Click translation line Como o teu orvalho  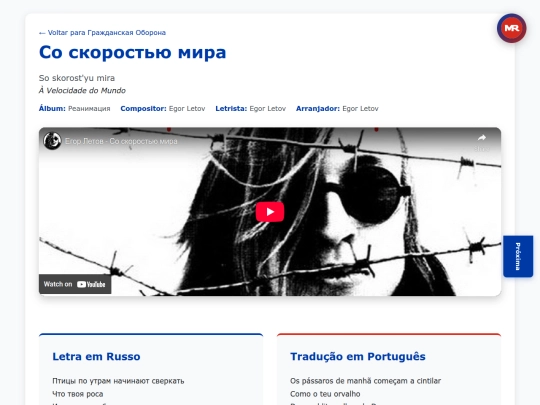[x=325, y=394]
